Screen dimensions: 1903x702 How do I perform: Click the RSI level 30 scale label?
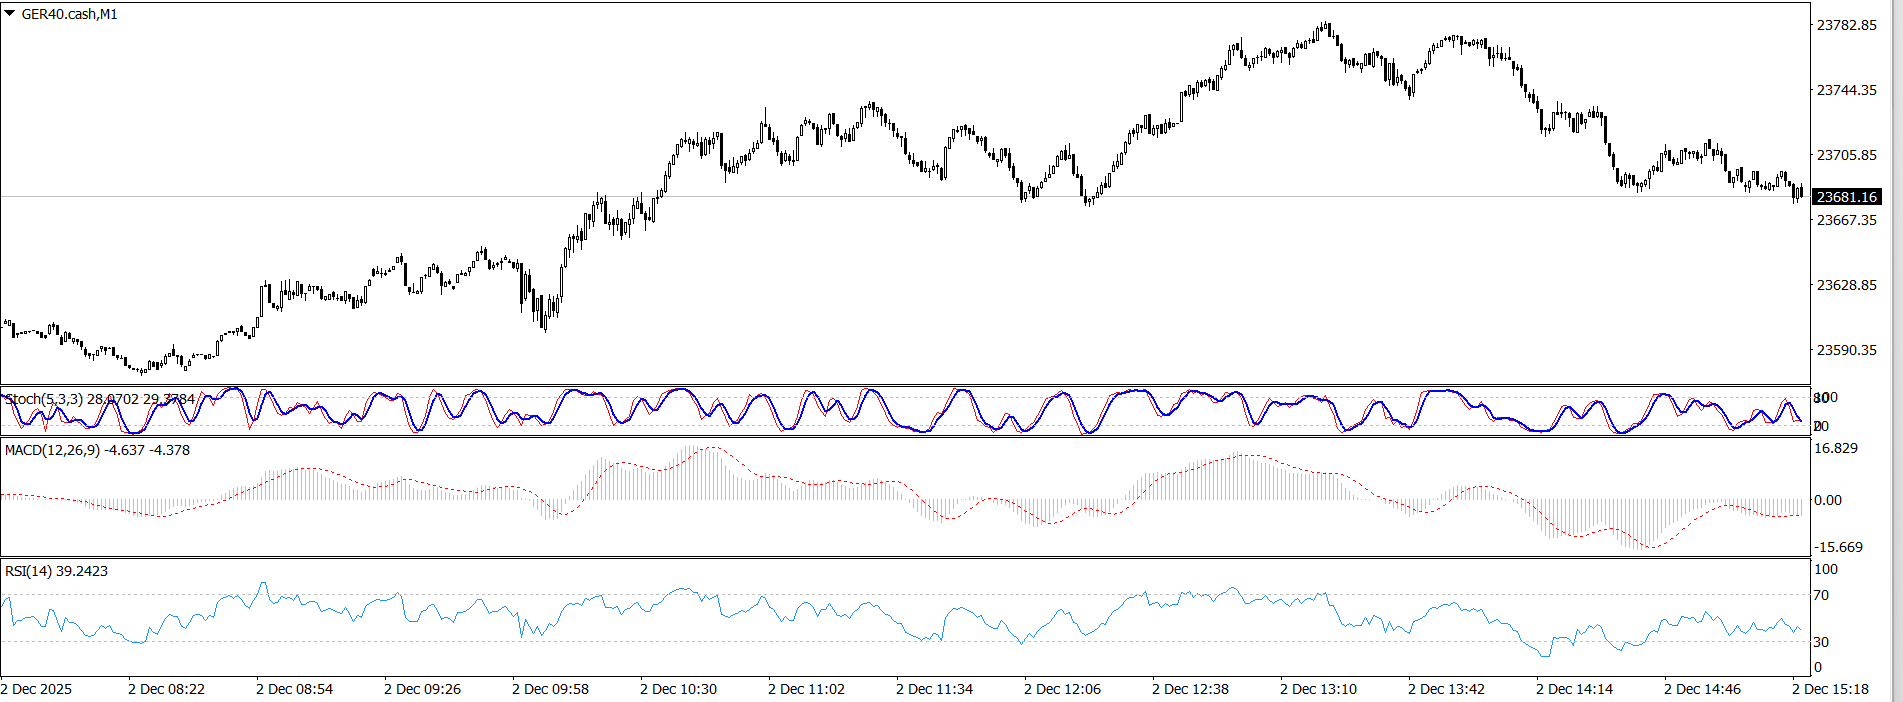pyautogui.click(x=1821, y=642)
